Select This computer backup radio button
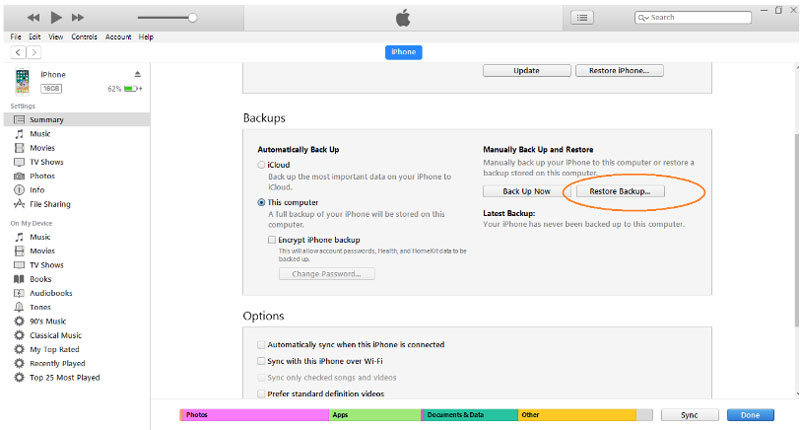800x430 pixels. (x=261, y=203)
